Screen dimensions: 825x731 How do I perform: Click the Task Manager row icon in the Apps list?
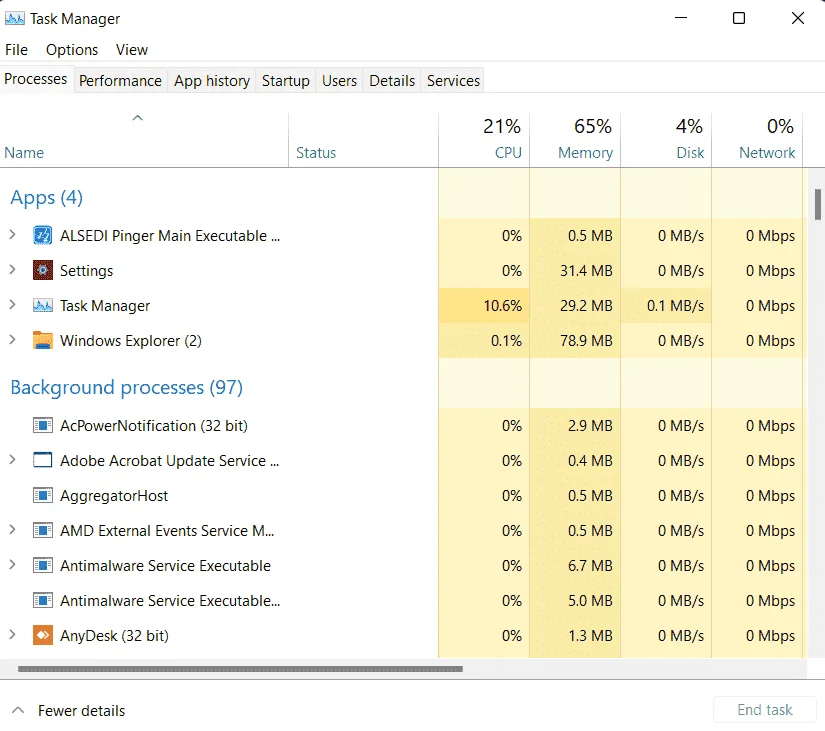point(43,305)
